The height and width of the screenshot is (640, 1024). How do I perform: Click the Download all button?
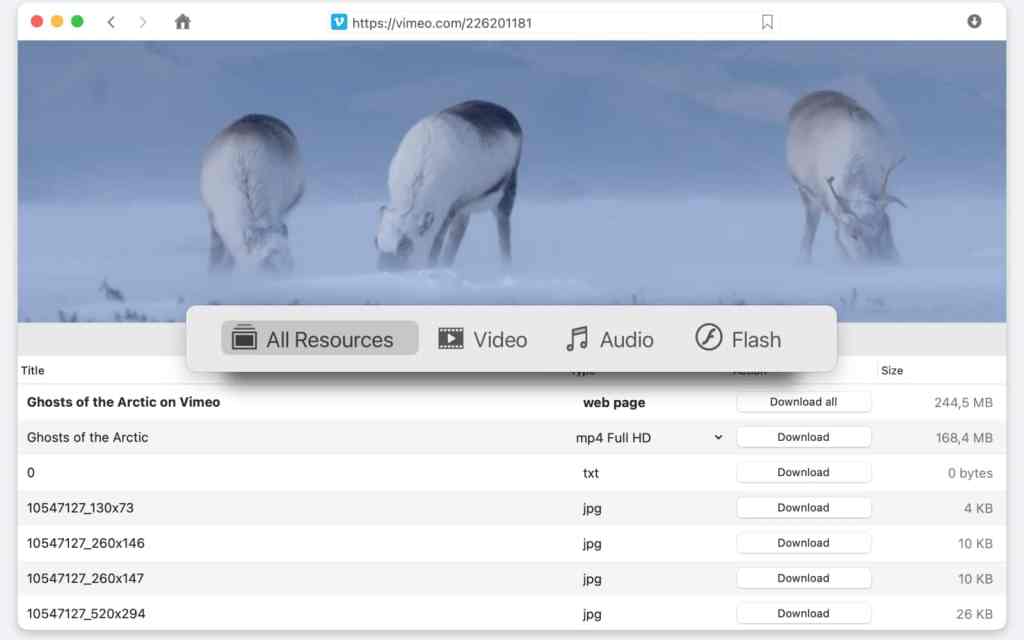(x=803, y=402)
